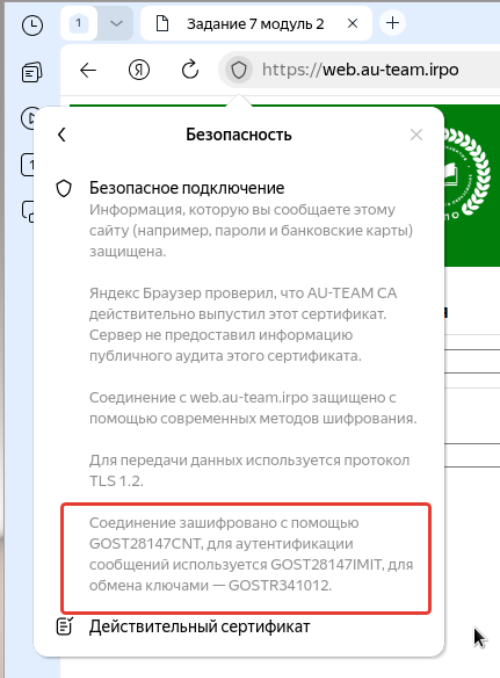Screen dimensions: 500x678
Task: Click the green page logo emblem
Action: click(x=467, y=173)
